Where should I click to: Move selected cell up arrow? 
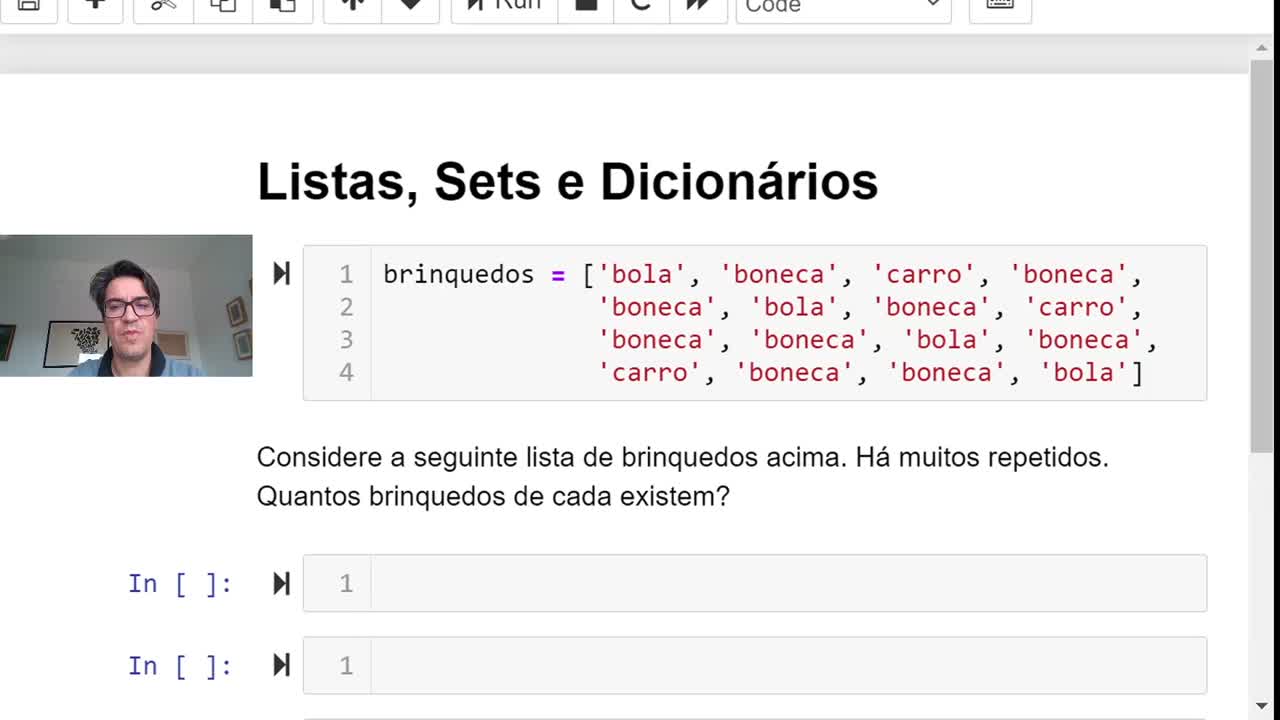click(352, 6)
